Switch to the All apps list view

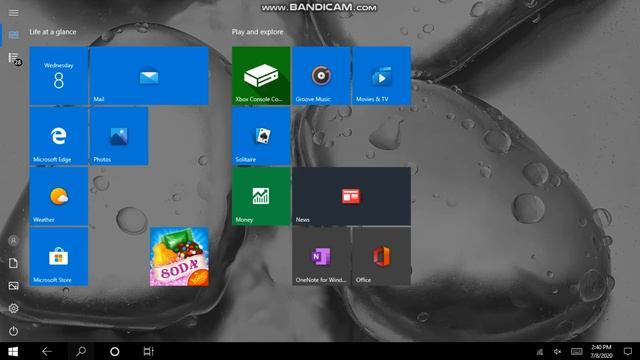[x=14, y=58]
